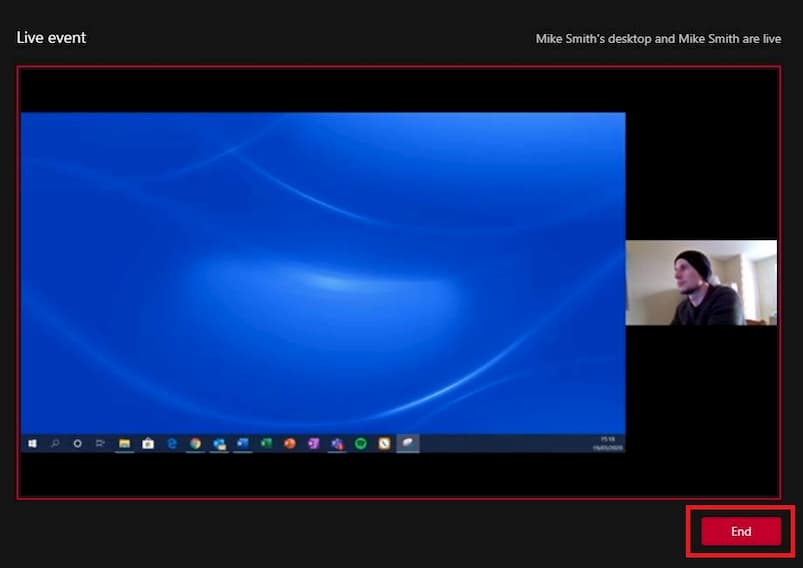Viewport: 803px width, 568px height.
Task: Open Cortana circle icon on the taskbar
Action: coord(77,444)
